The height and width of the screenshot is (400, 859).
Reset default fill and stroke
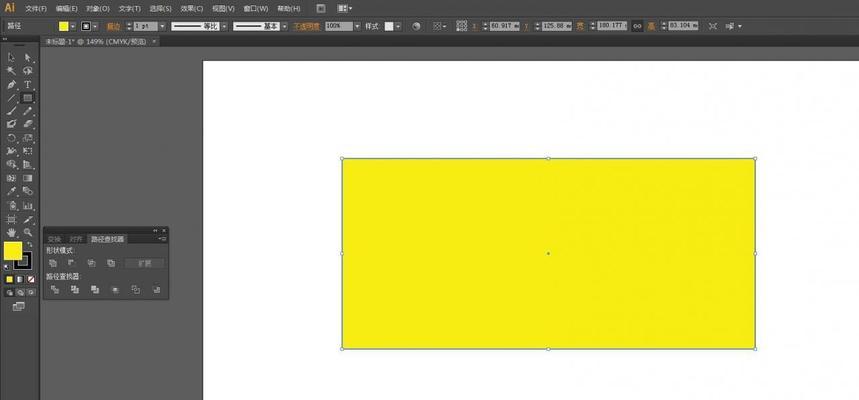point(7,267)
